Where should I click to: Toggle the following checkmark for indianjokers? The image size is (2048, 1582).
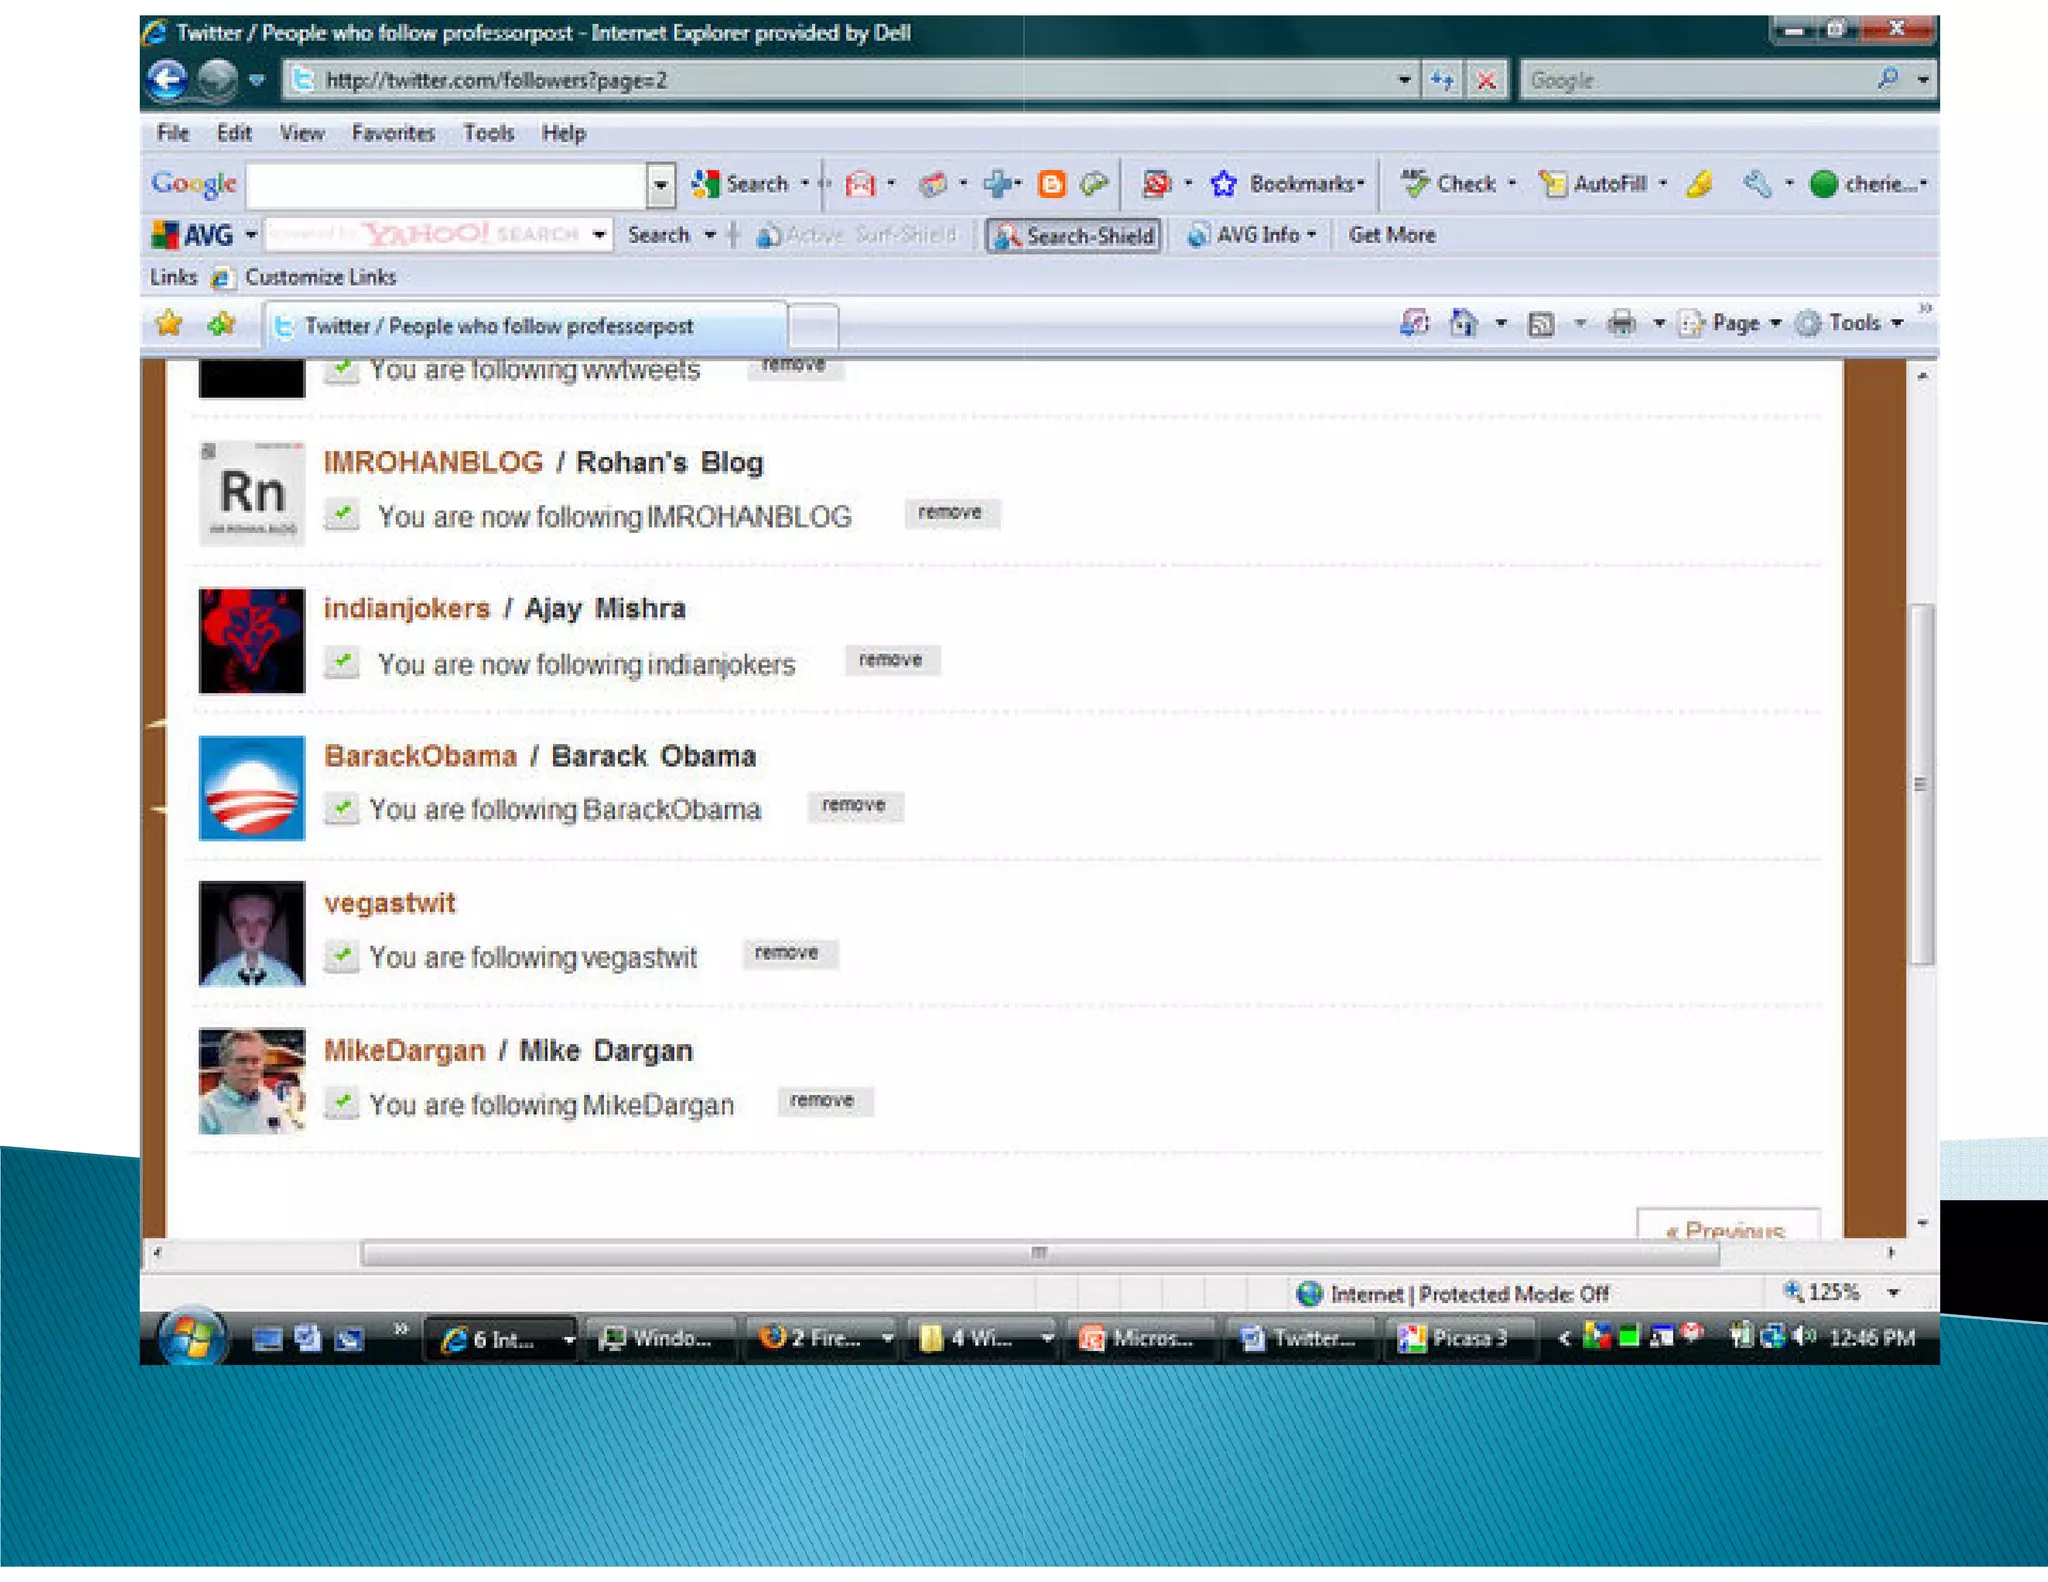pyautogui.click(x=342, y=662)
